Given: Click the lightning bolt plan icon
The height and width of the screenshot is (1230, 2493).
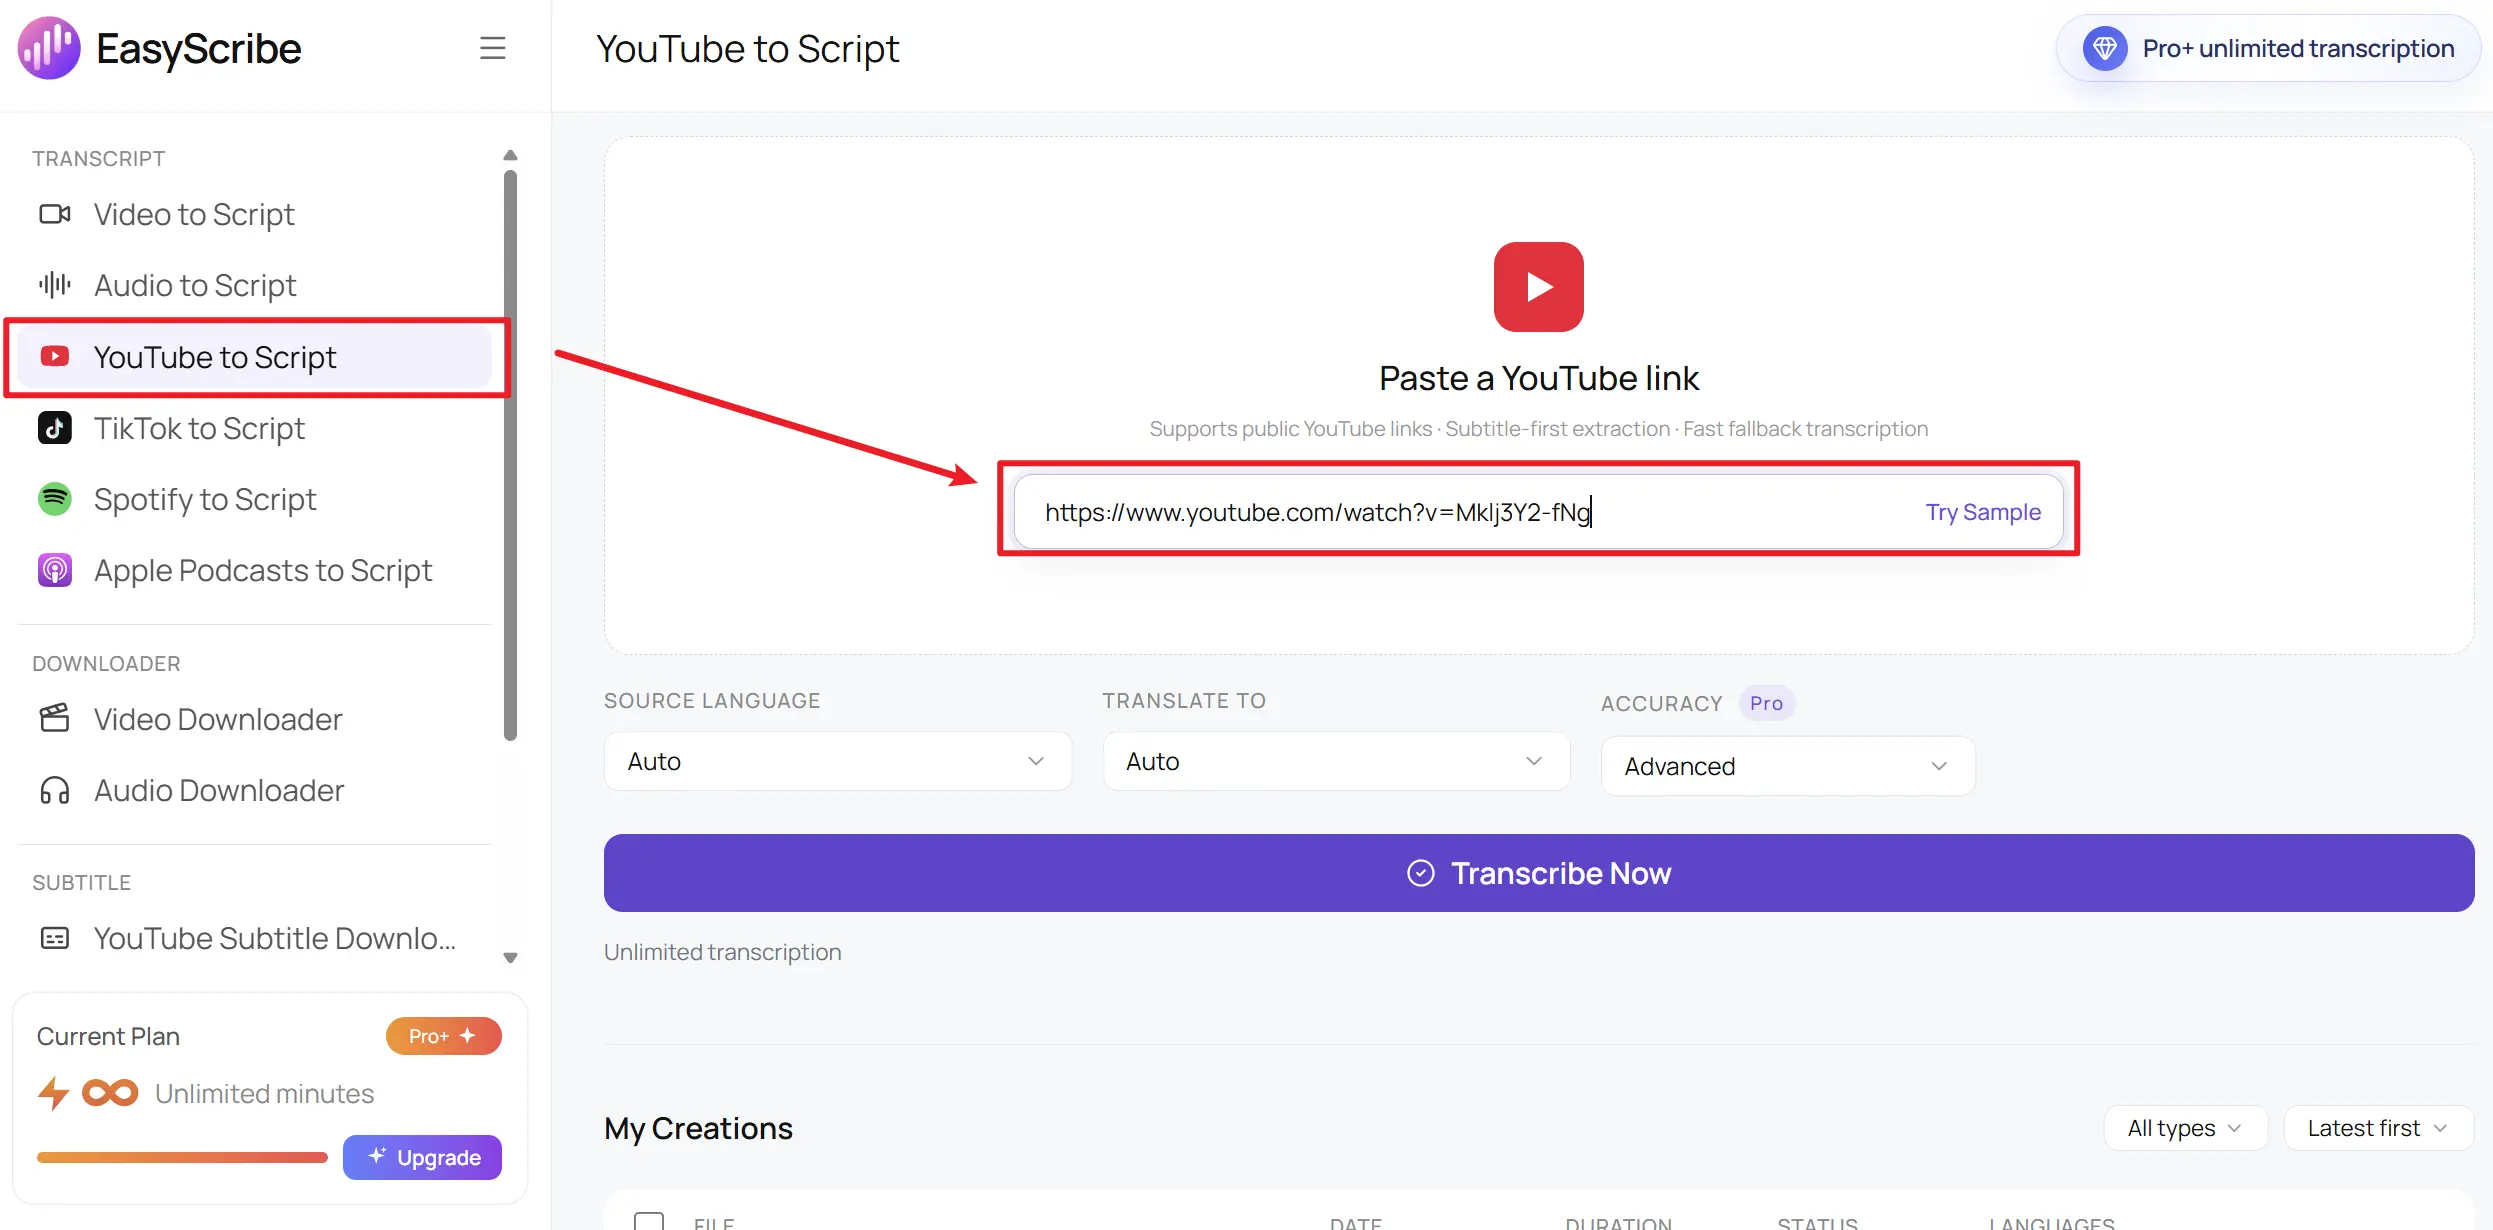Looking at the screenshot, I should tap(54, 1093).
